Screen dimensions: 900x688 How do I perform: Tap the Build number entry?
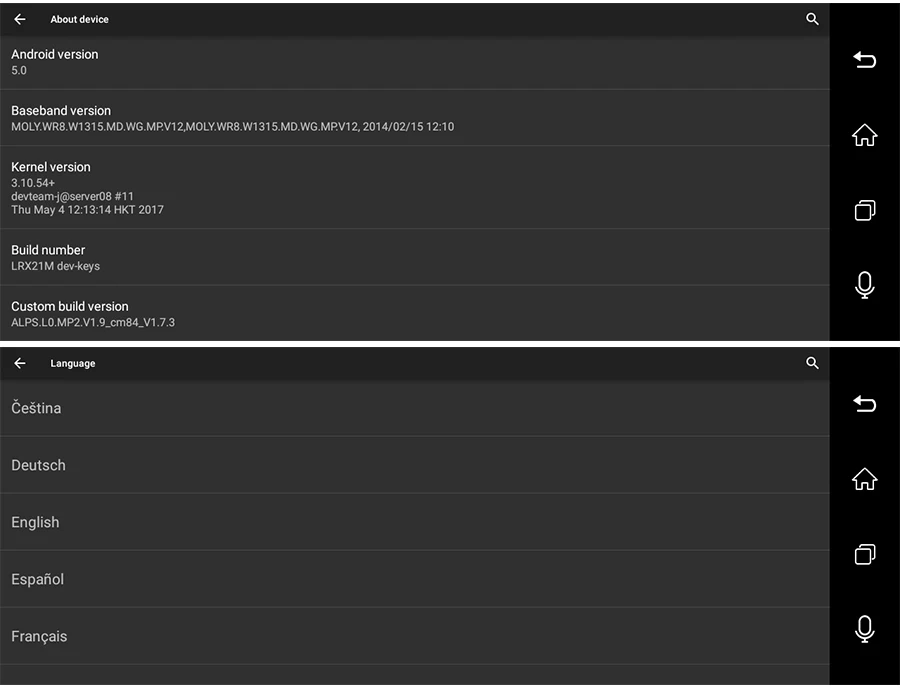tap(414, 257)
